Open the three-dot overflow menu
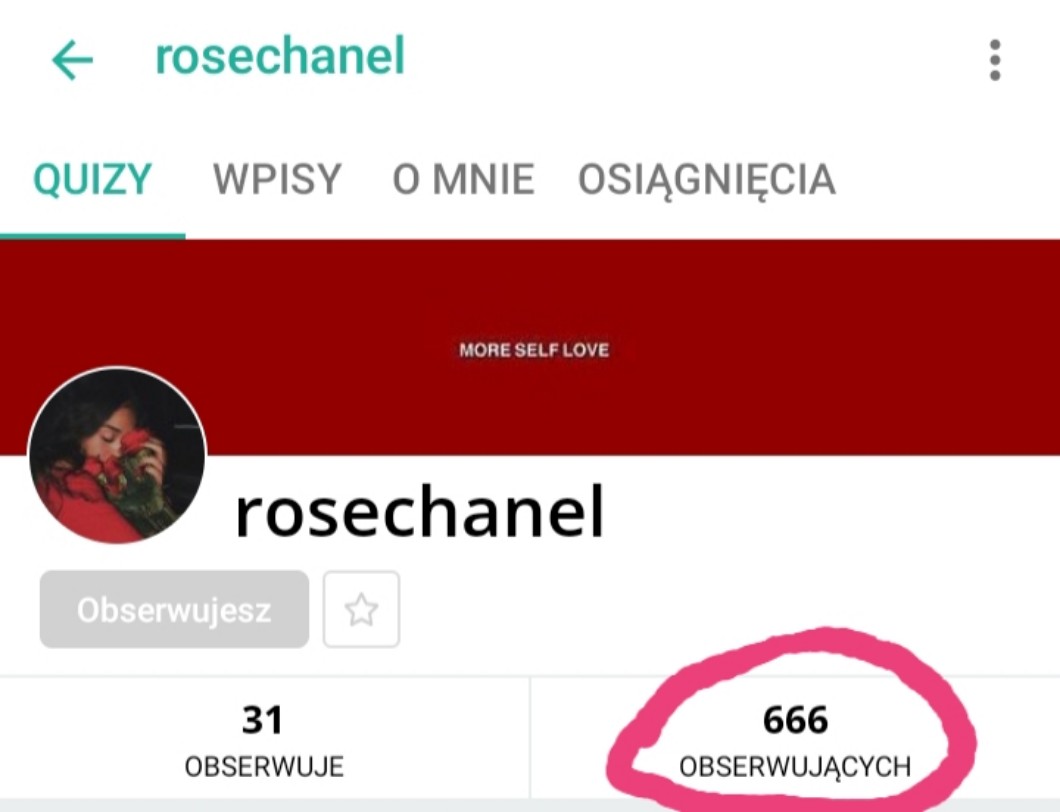1060x812 pixels. click(x=994, y=59)
